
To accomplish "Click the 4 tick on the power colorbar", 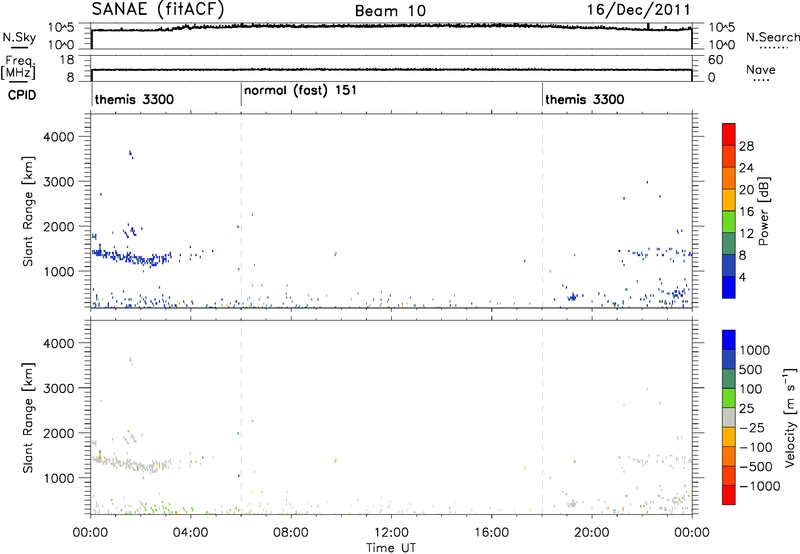I will pyautogui.click(x=742, y=277).
